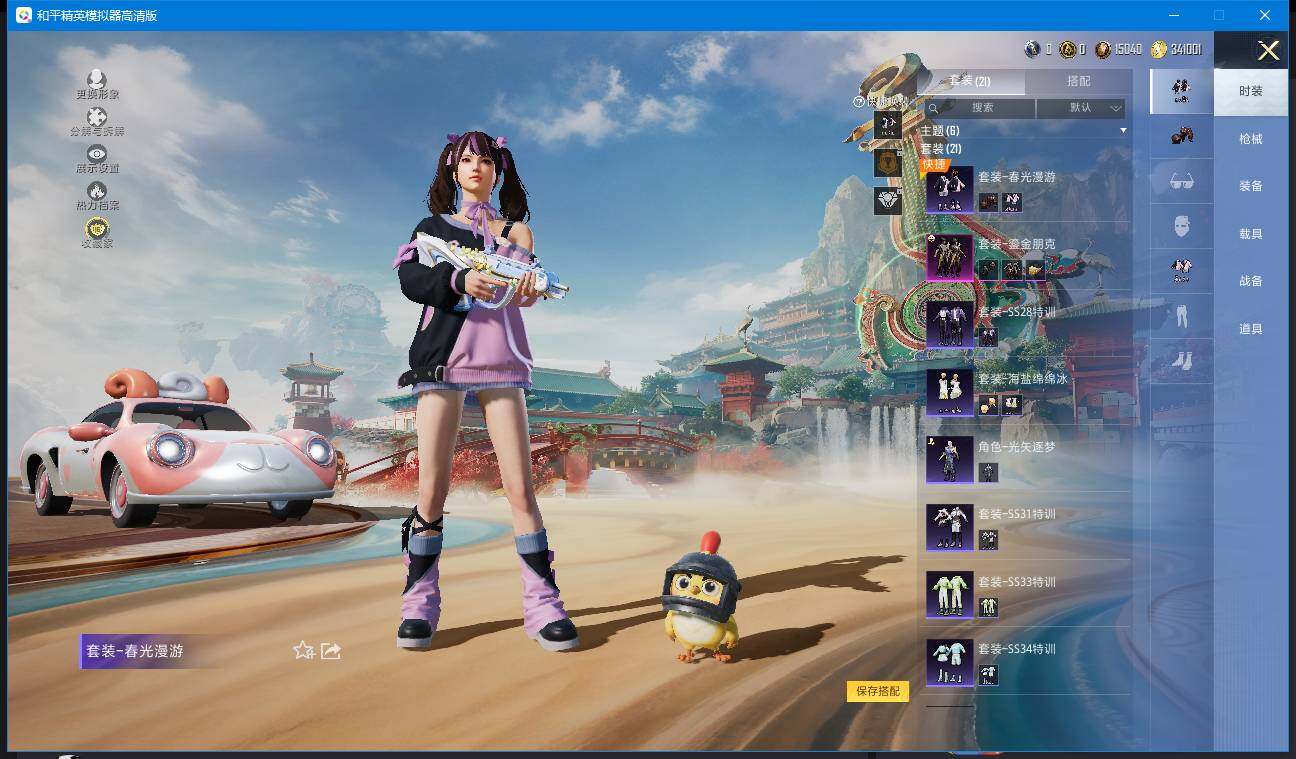Open the 载具 category tab
This screenshot has height=759, width=1296.
(x=1250, y=234)
